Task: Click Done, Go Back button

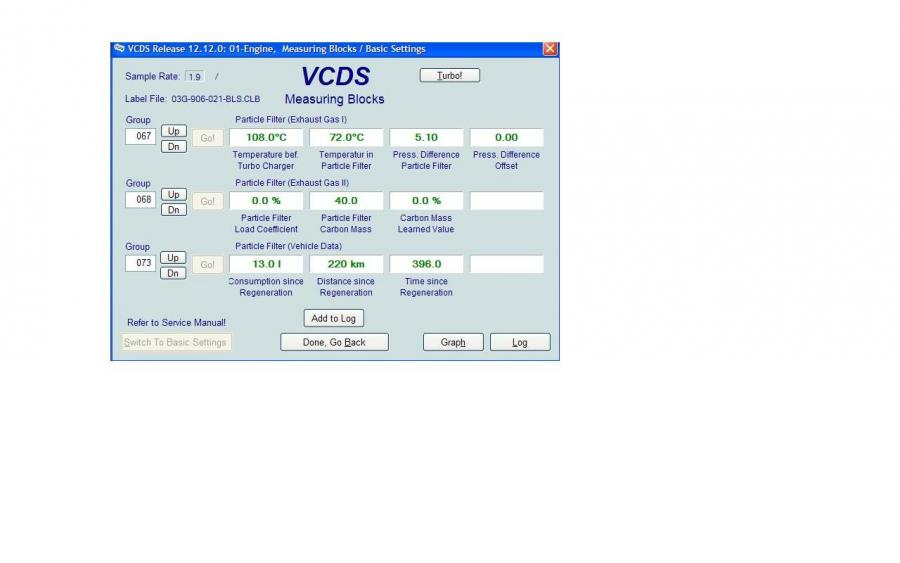Action: click(334, 342)
